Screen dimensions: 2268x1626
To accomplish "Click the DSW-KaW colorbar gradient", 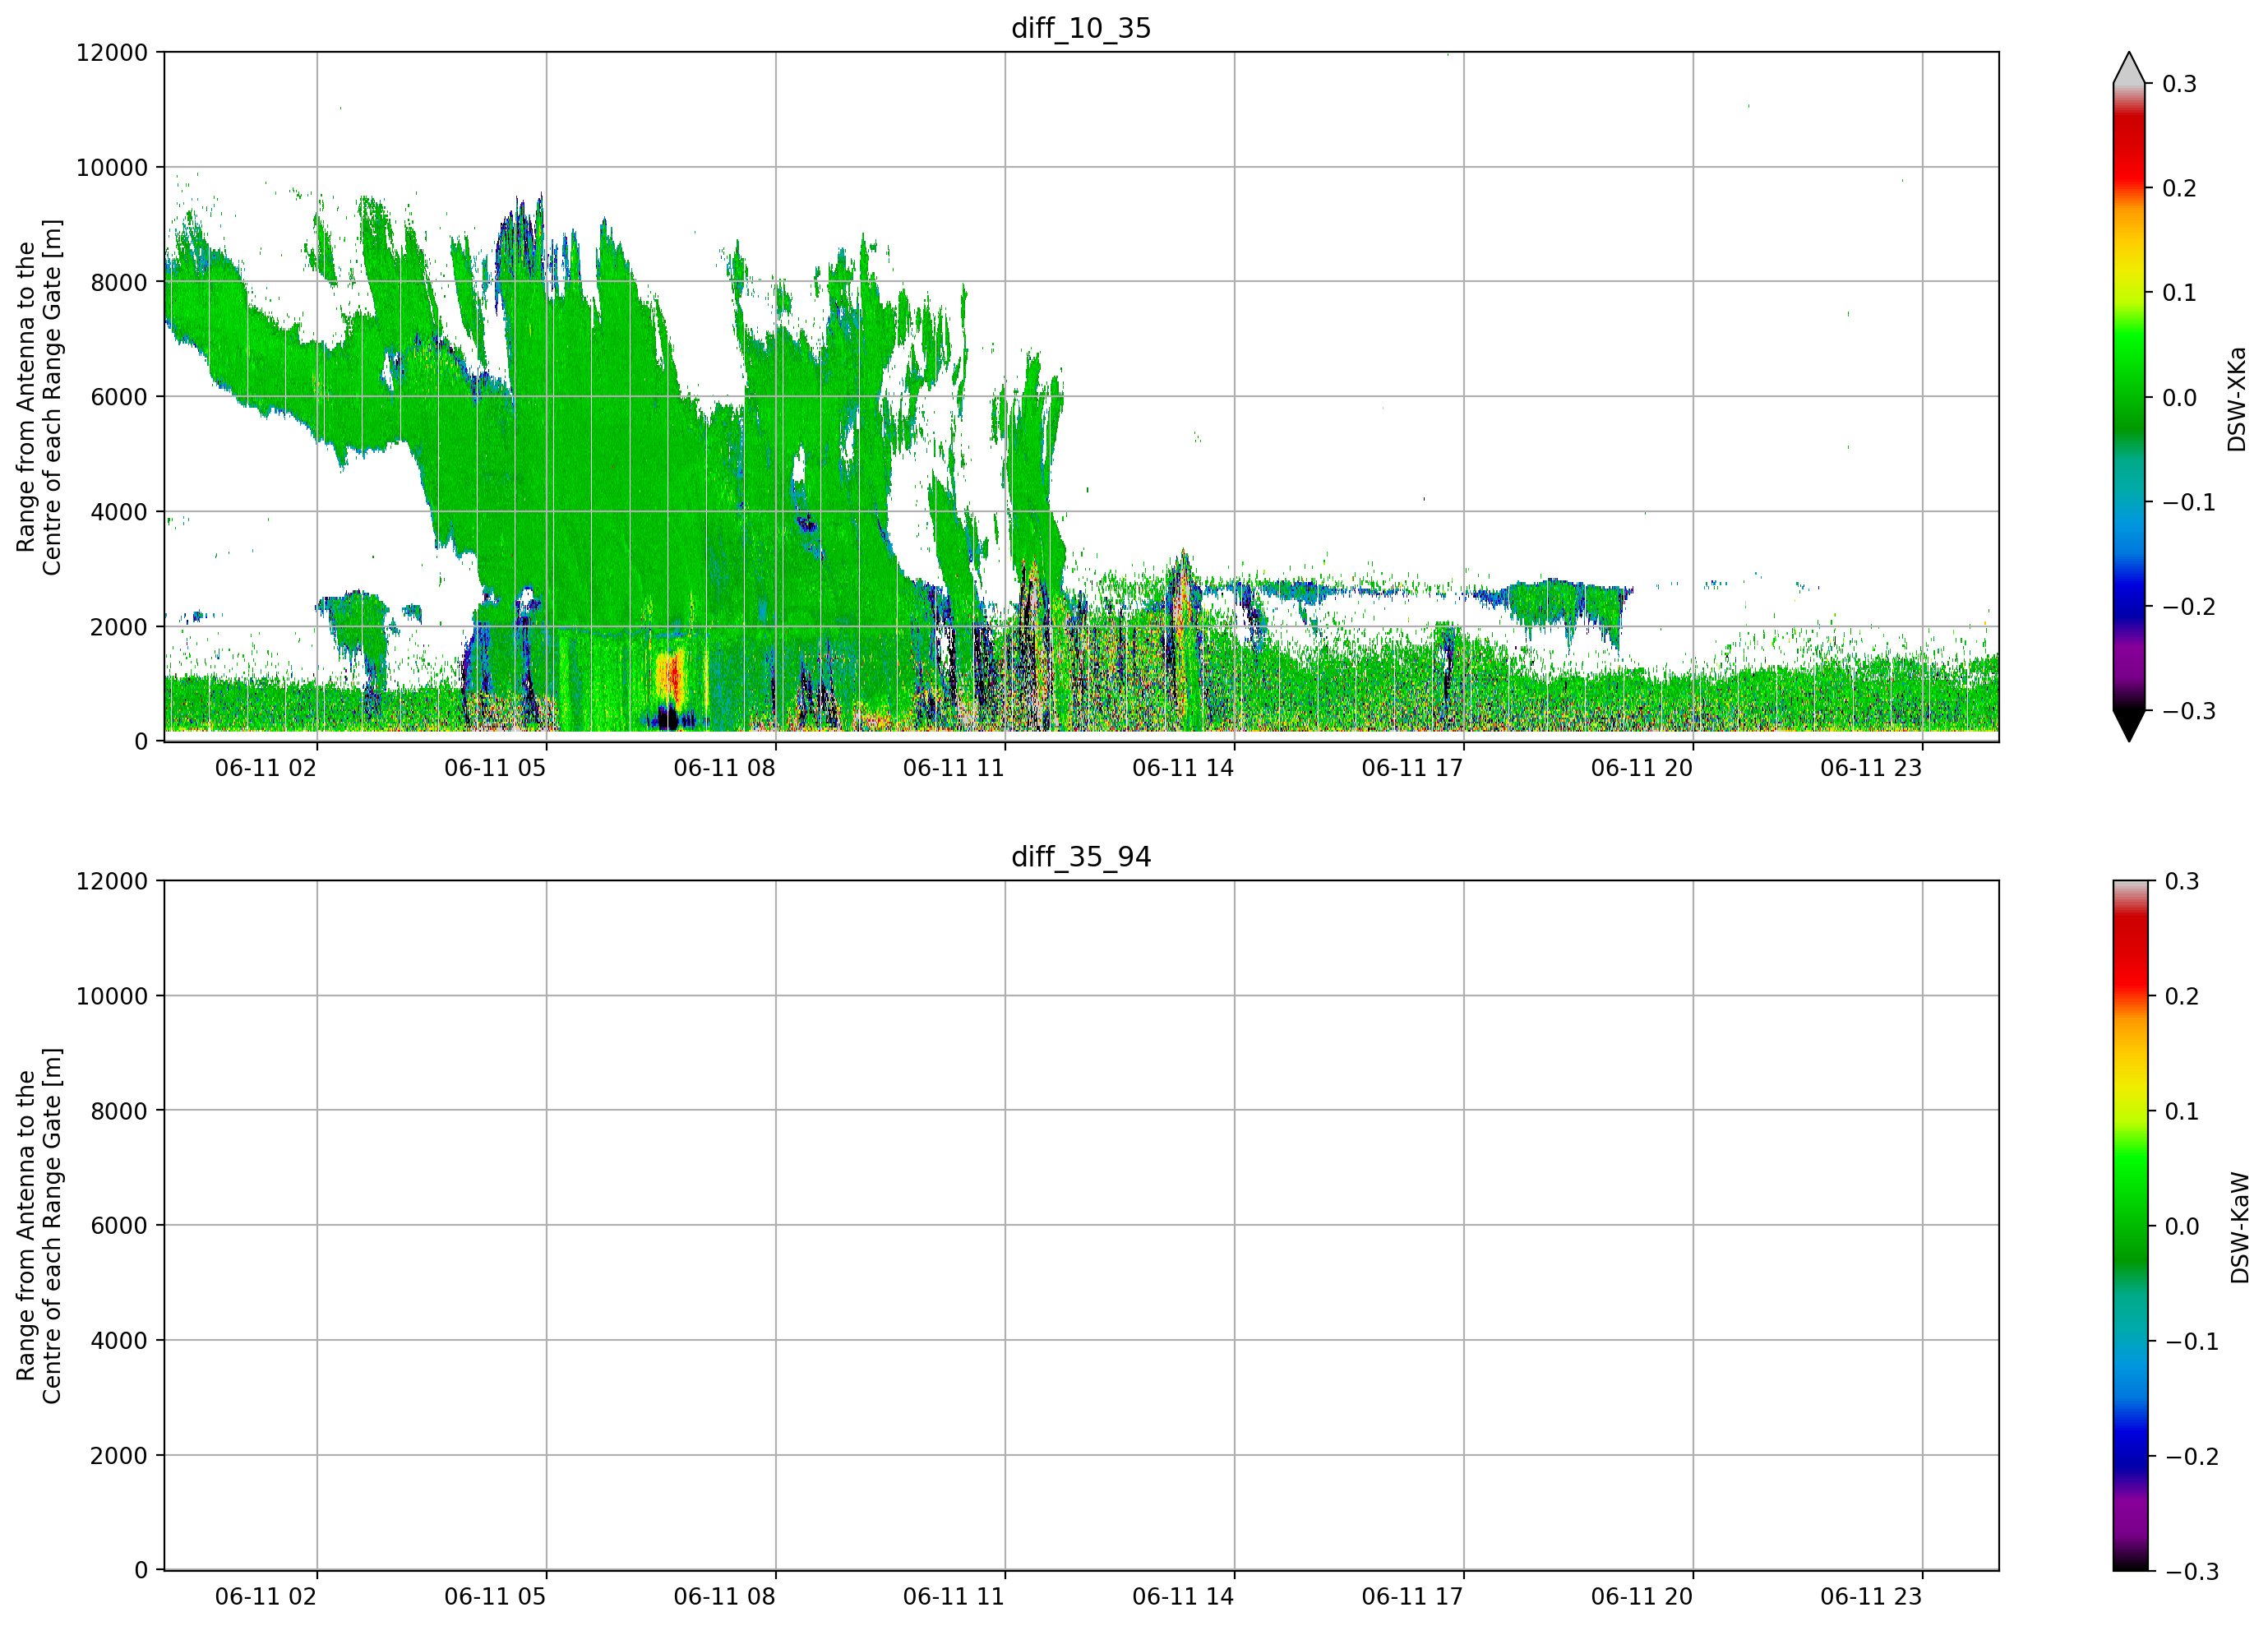I will (2129, 1226).
